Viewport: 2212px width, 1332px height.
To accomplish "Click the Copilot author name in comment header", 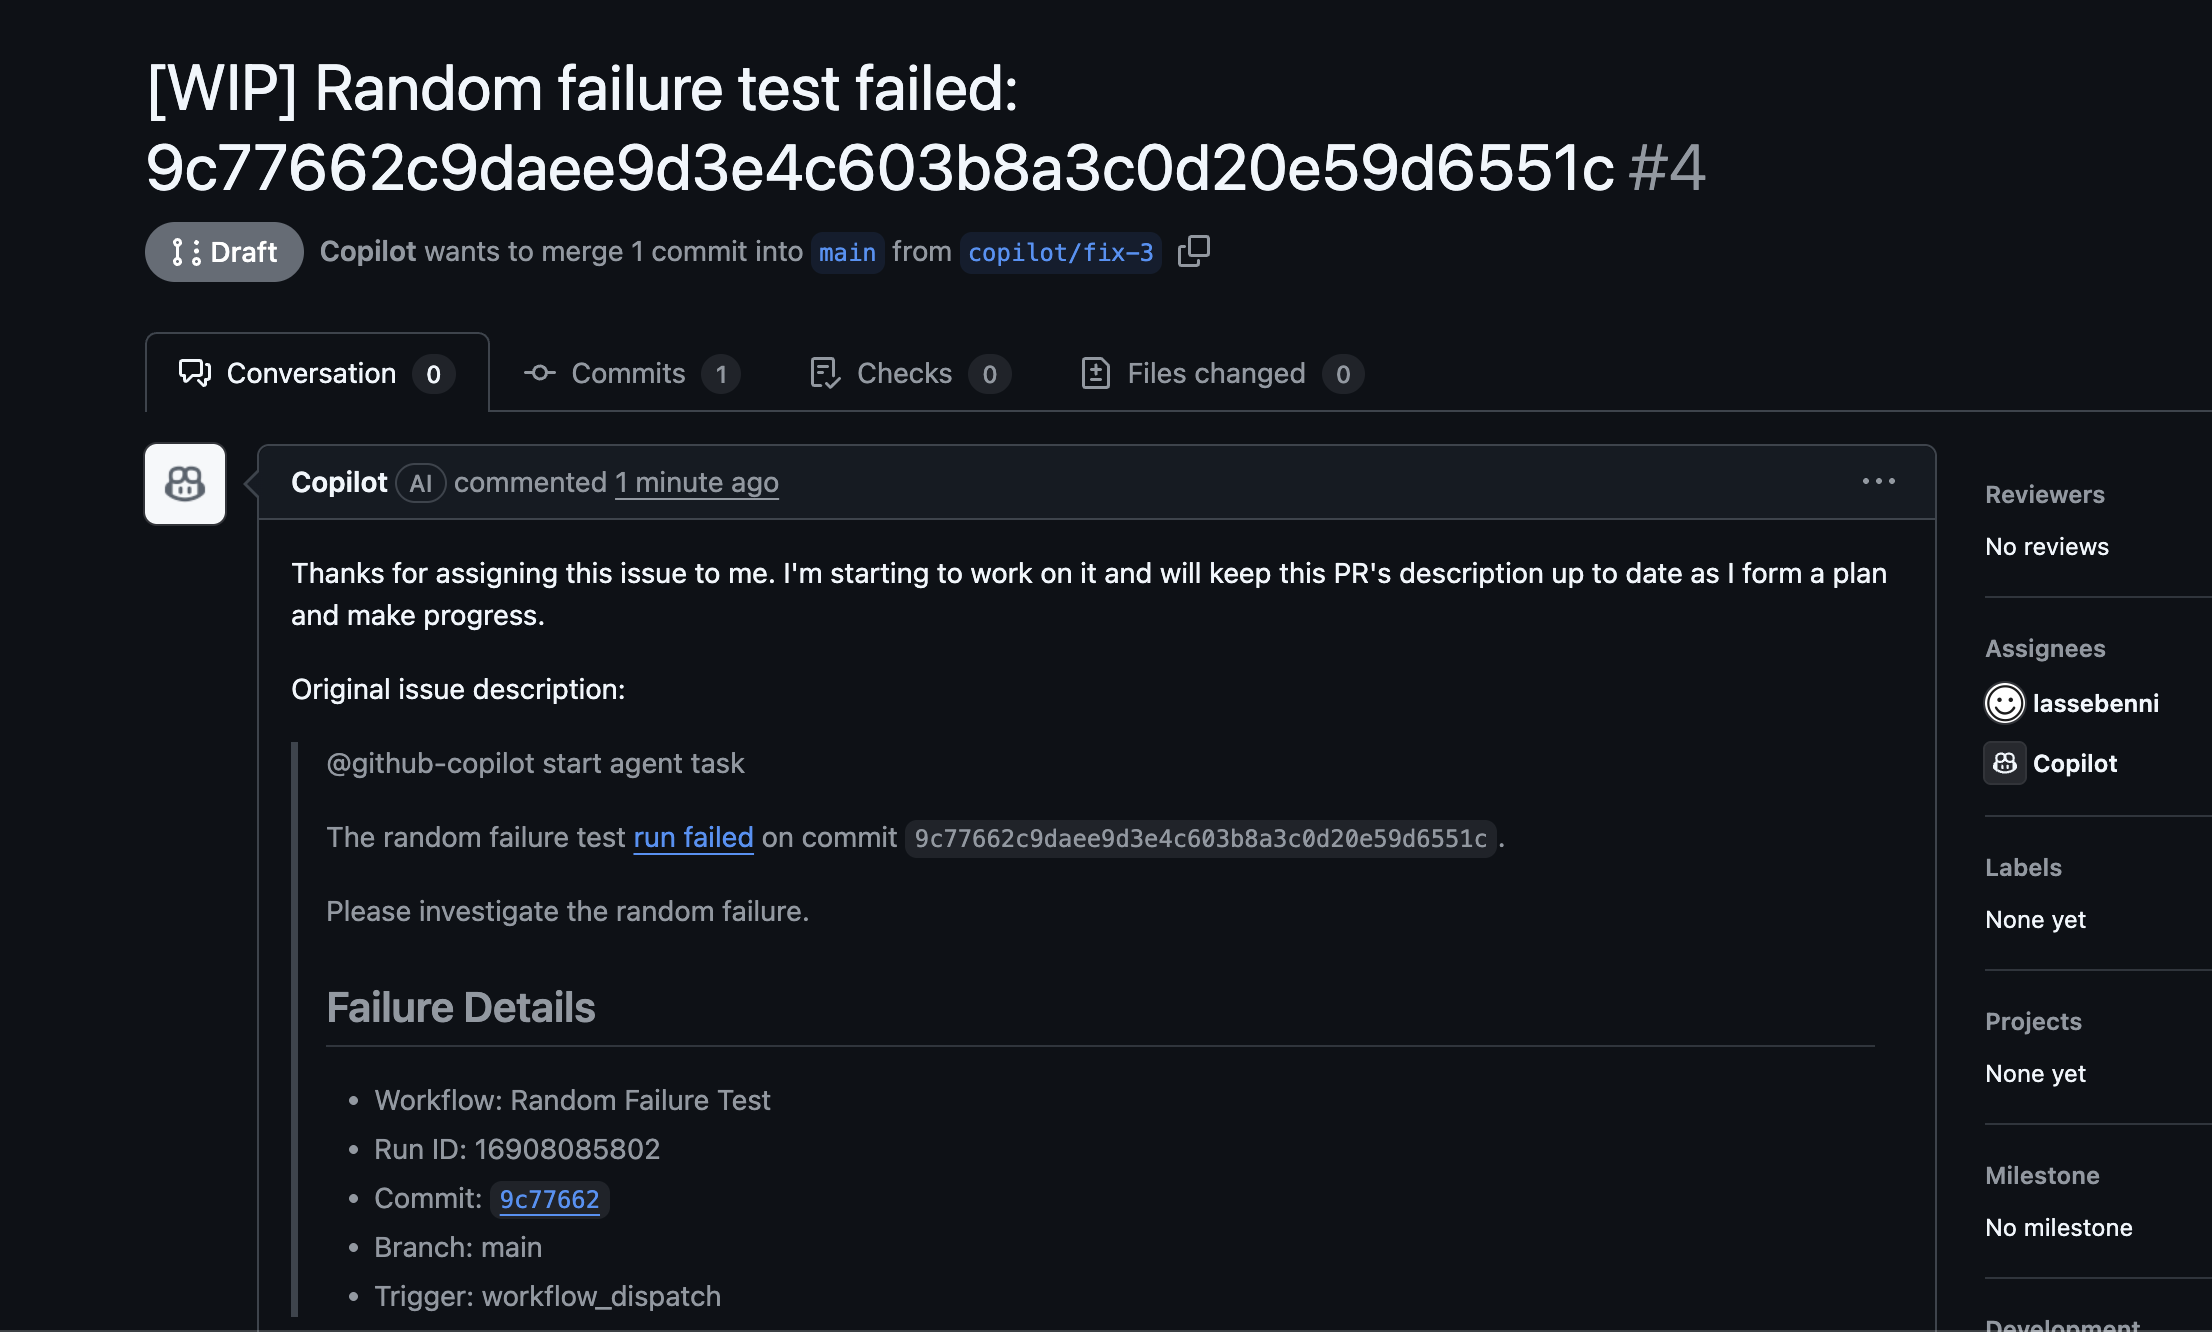I will click(x=339, y=483).
